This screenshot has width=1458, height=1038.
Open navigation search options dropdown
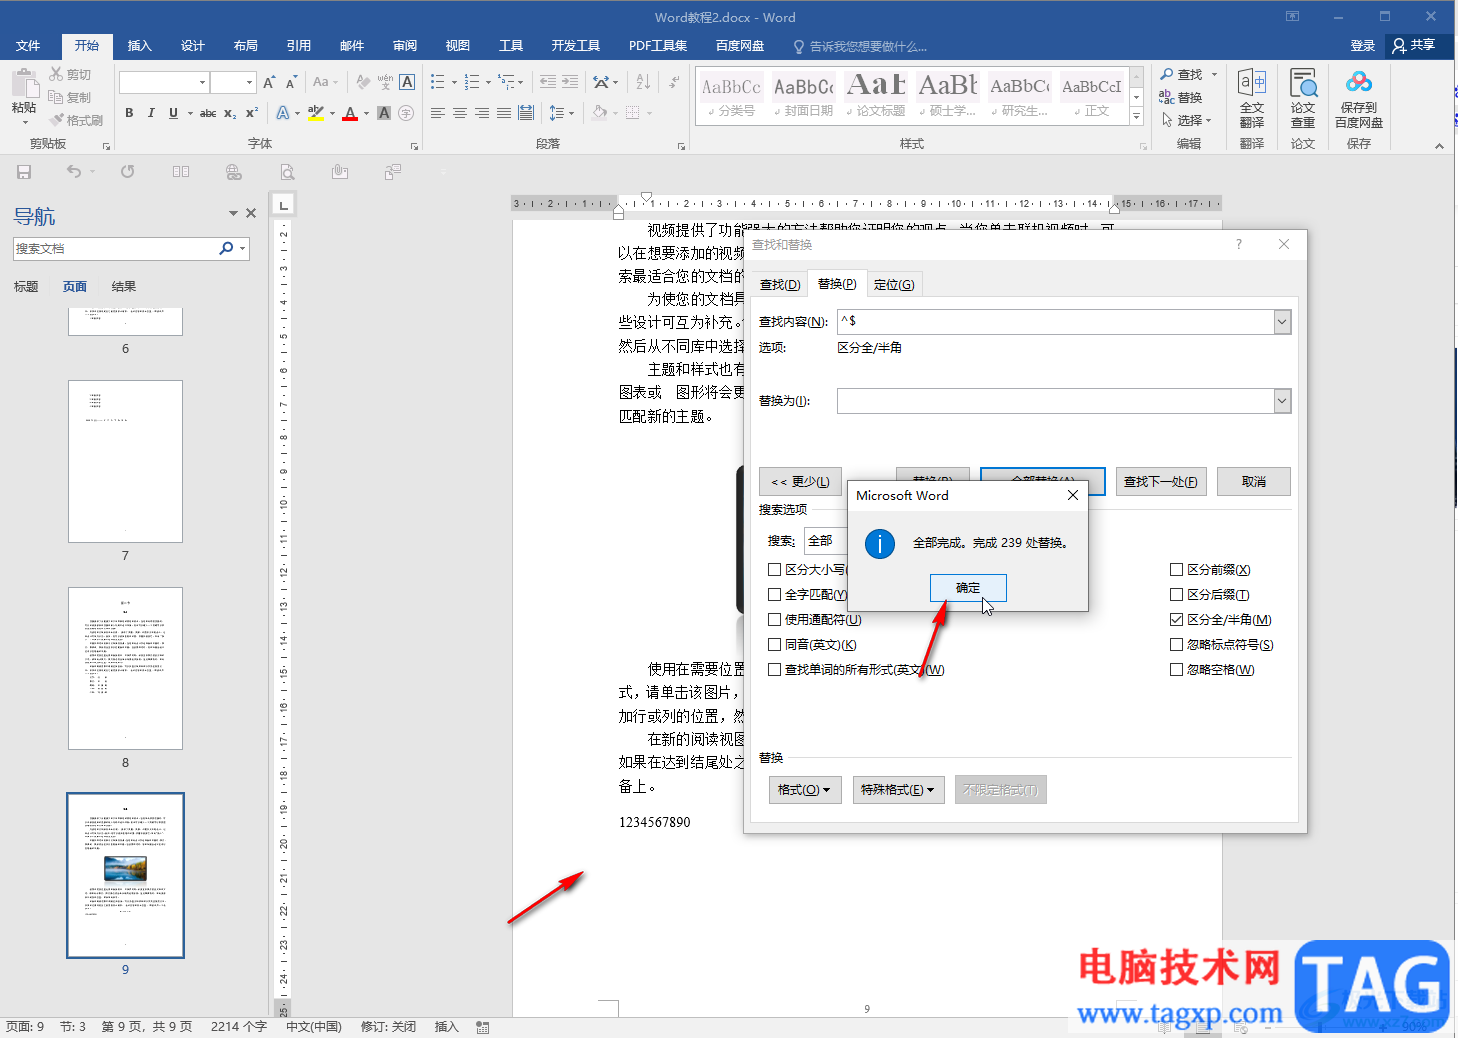pos(242,248)
